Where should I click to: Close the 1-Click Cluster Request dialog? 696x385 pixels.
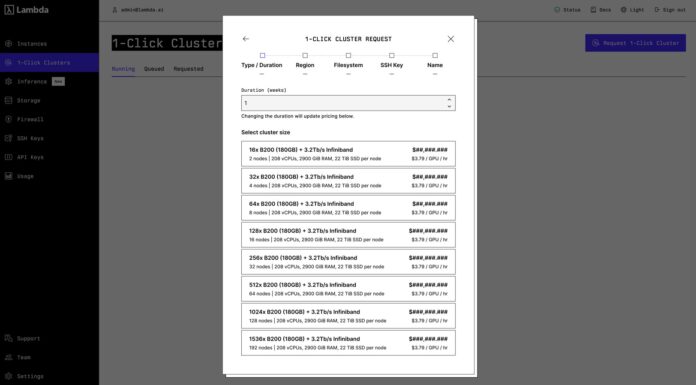[451, 39]
